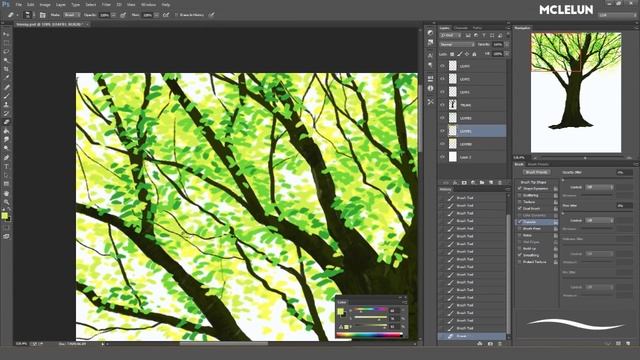Image resolution: width=640 pixels, height=360 pixels.
Task: Select the Hand tool
Action: (6, 193)
